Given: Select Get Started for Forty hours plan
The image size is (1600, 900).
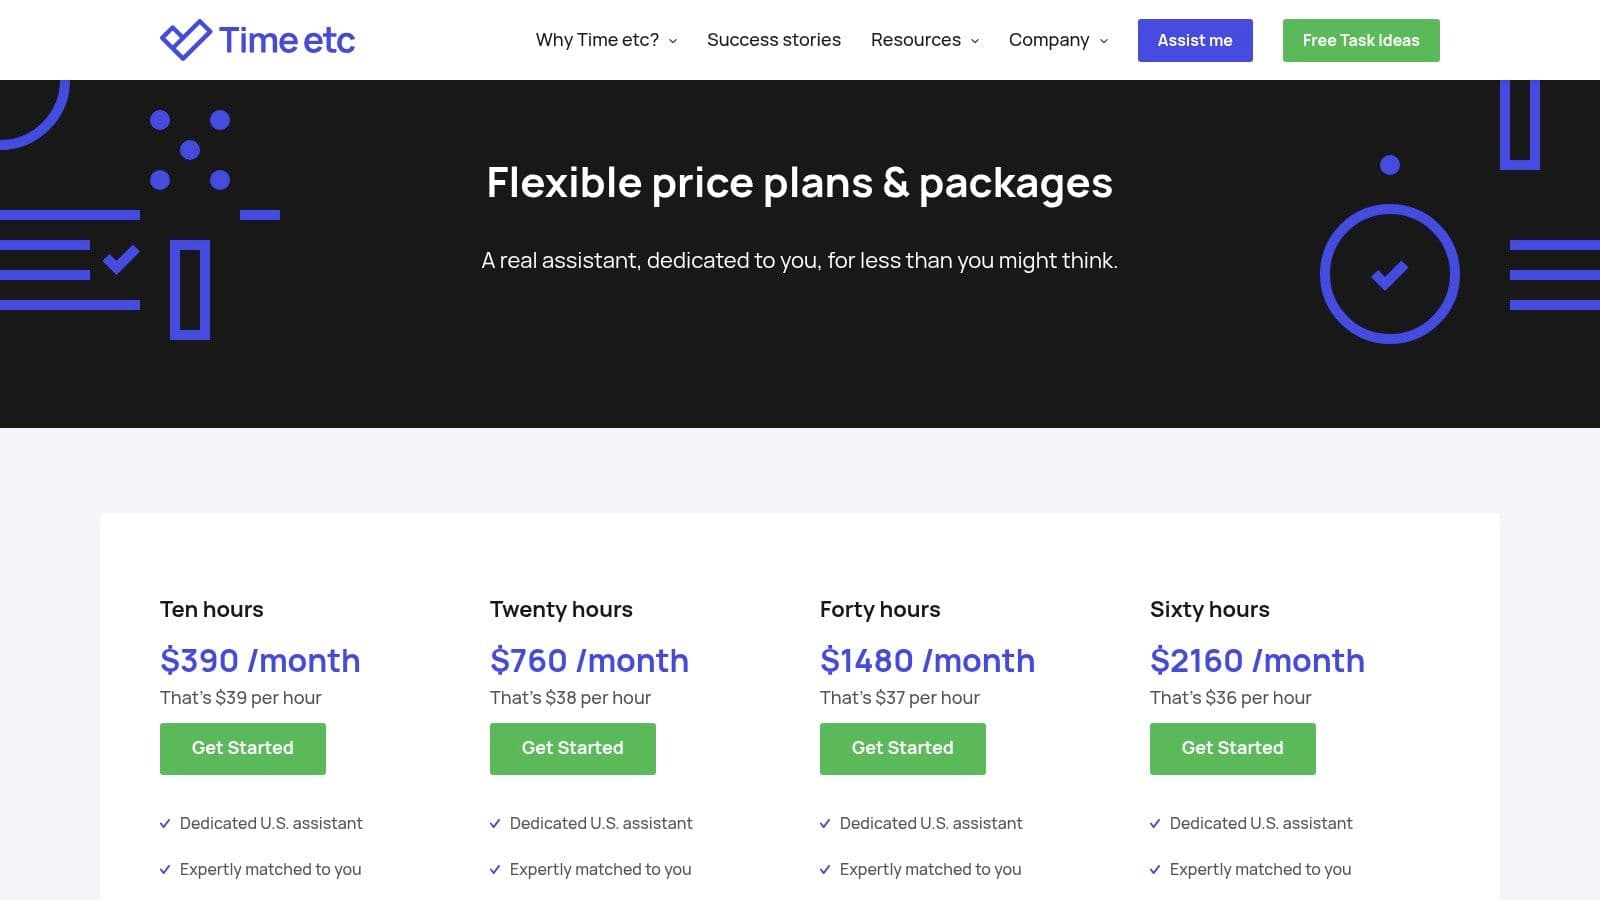Looking at the screenshot, I should point(902,748).
